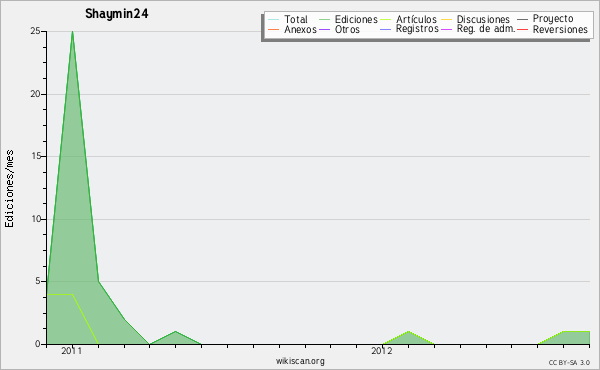
Task: Select the Proyecto legend entry
Action: tap(553, 19)
